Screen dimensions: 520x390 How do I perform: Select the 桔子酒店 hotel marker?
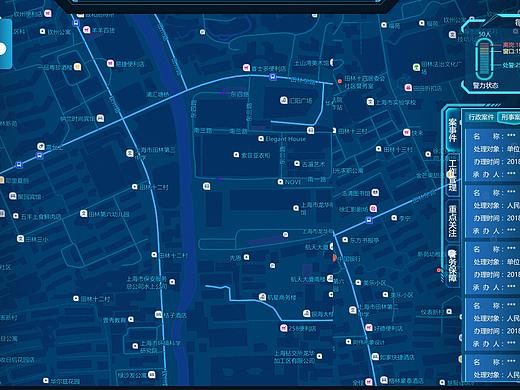[158, 314]
